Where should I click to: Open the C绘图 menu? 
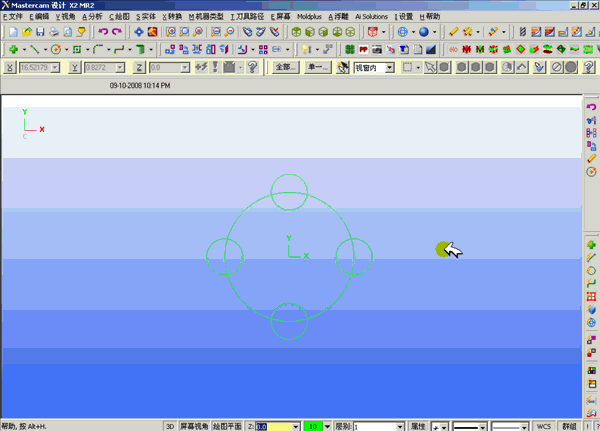point(119,16)
